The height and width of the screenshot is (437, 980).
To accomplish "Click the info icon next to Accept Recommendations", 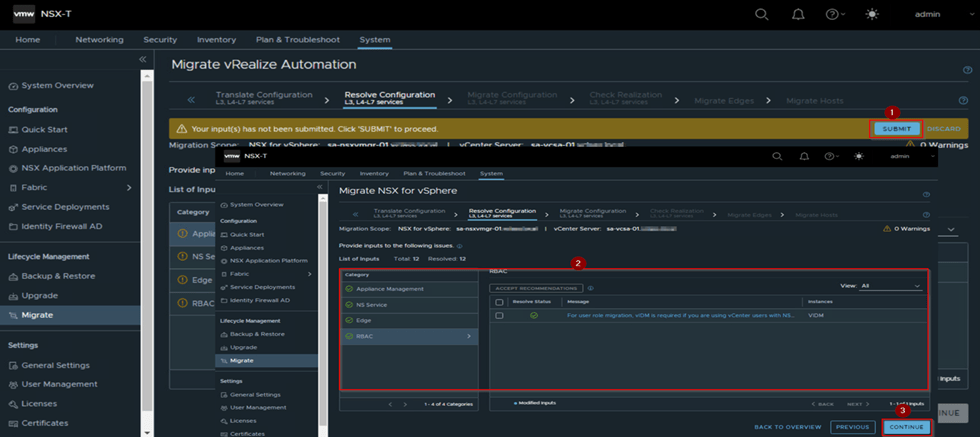I will pos(590,288).
